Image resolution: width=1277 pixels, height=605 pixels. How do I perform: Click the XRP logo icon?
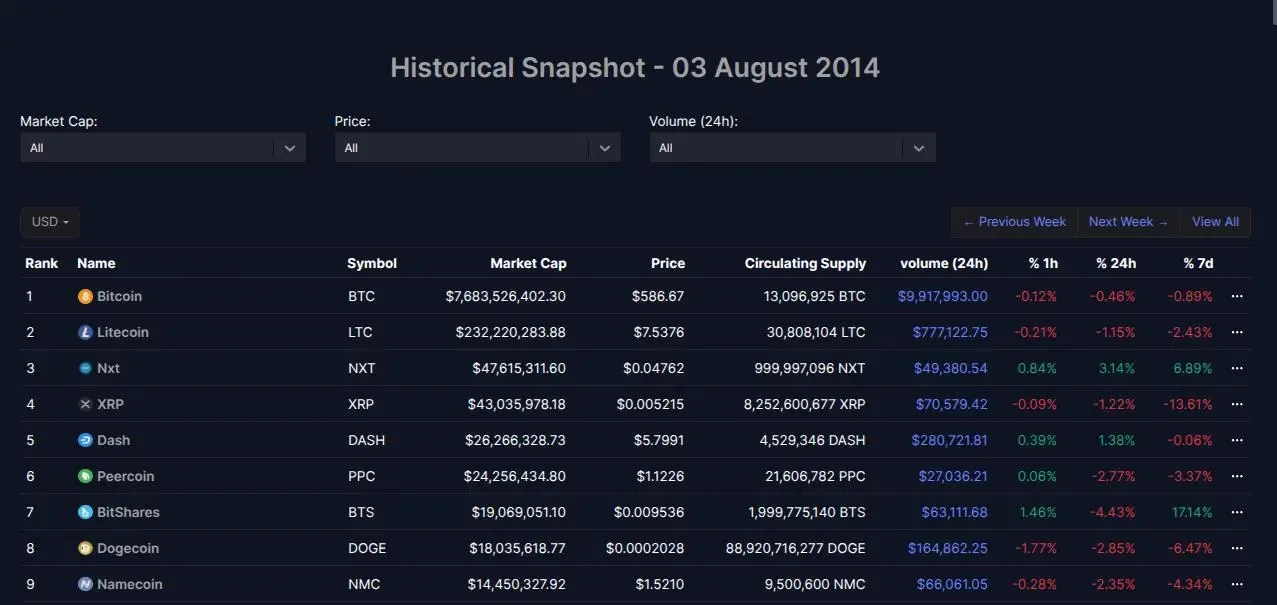pyautogui.click(x=85, y=403)
